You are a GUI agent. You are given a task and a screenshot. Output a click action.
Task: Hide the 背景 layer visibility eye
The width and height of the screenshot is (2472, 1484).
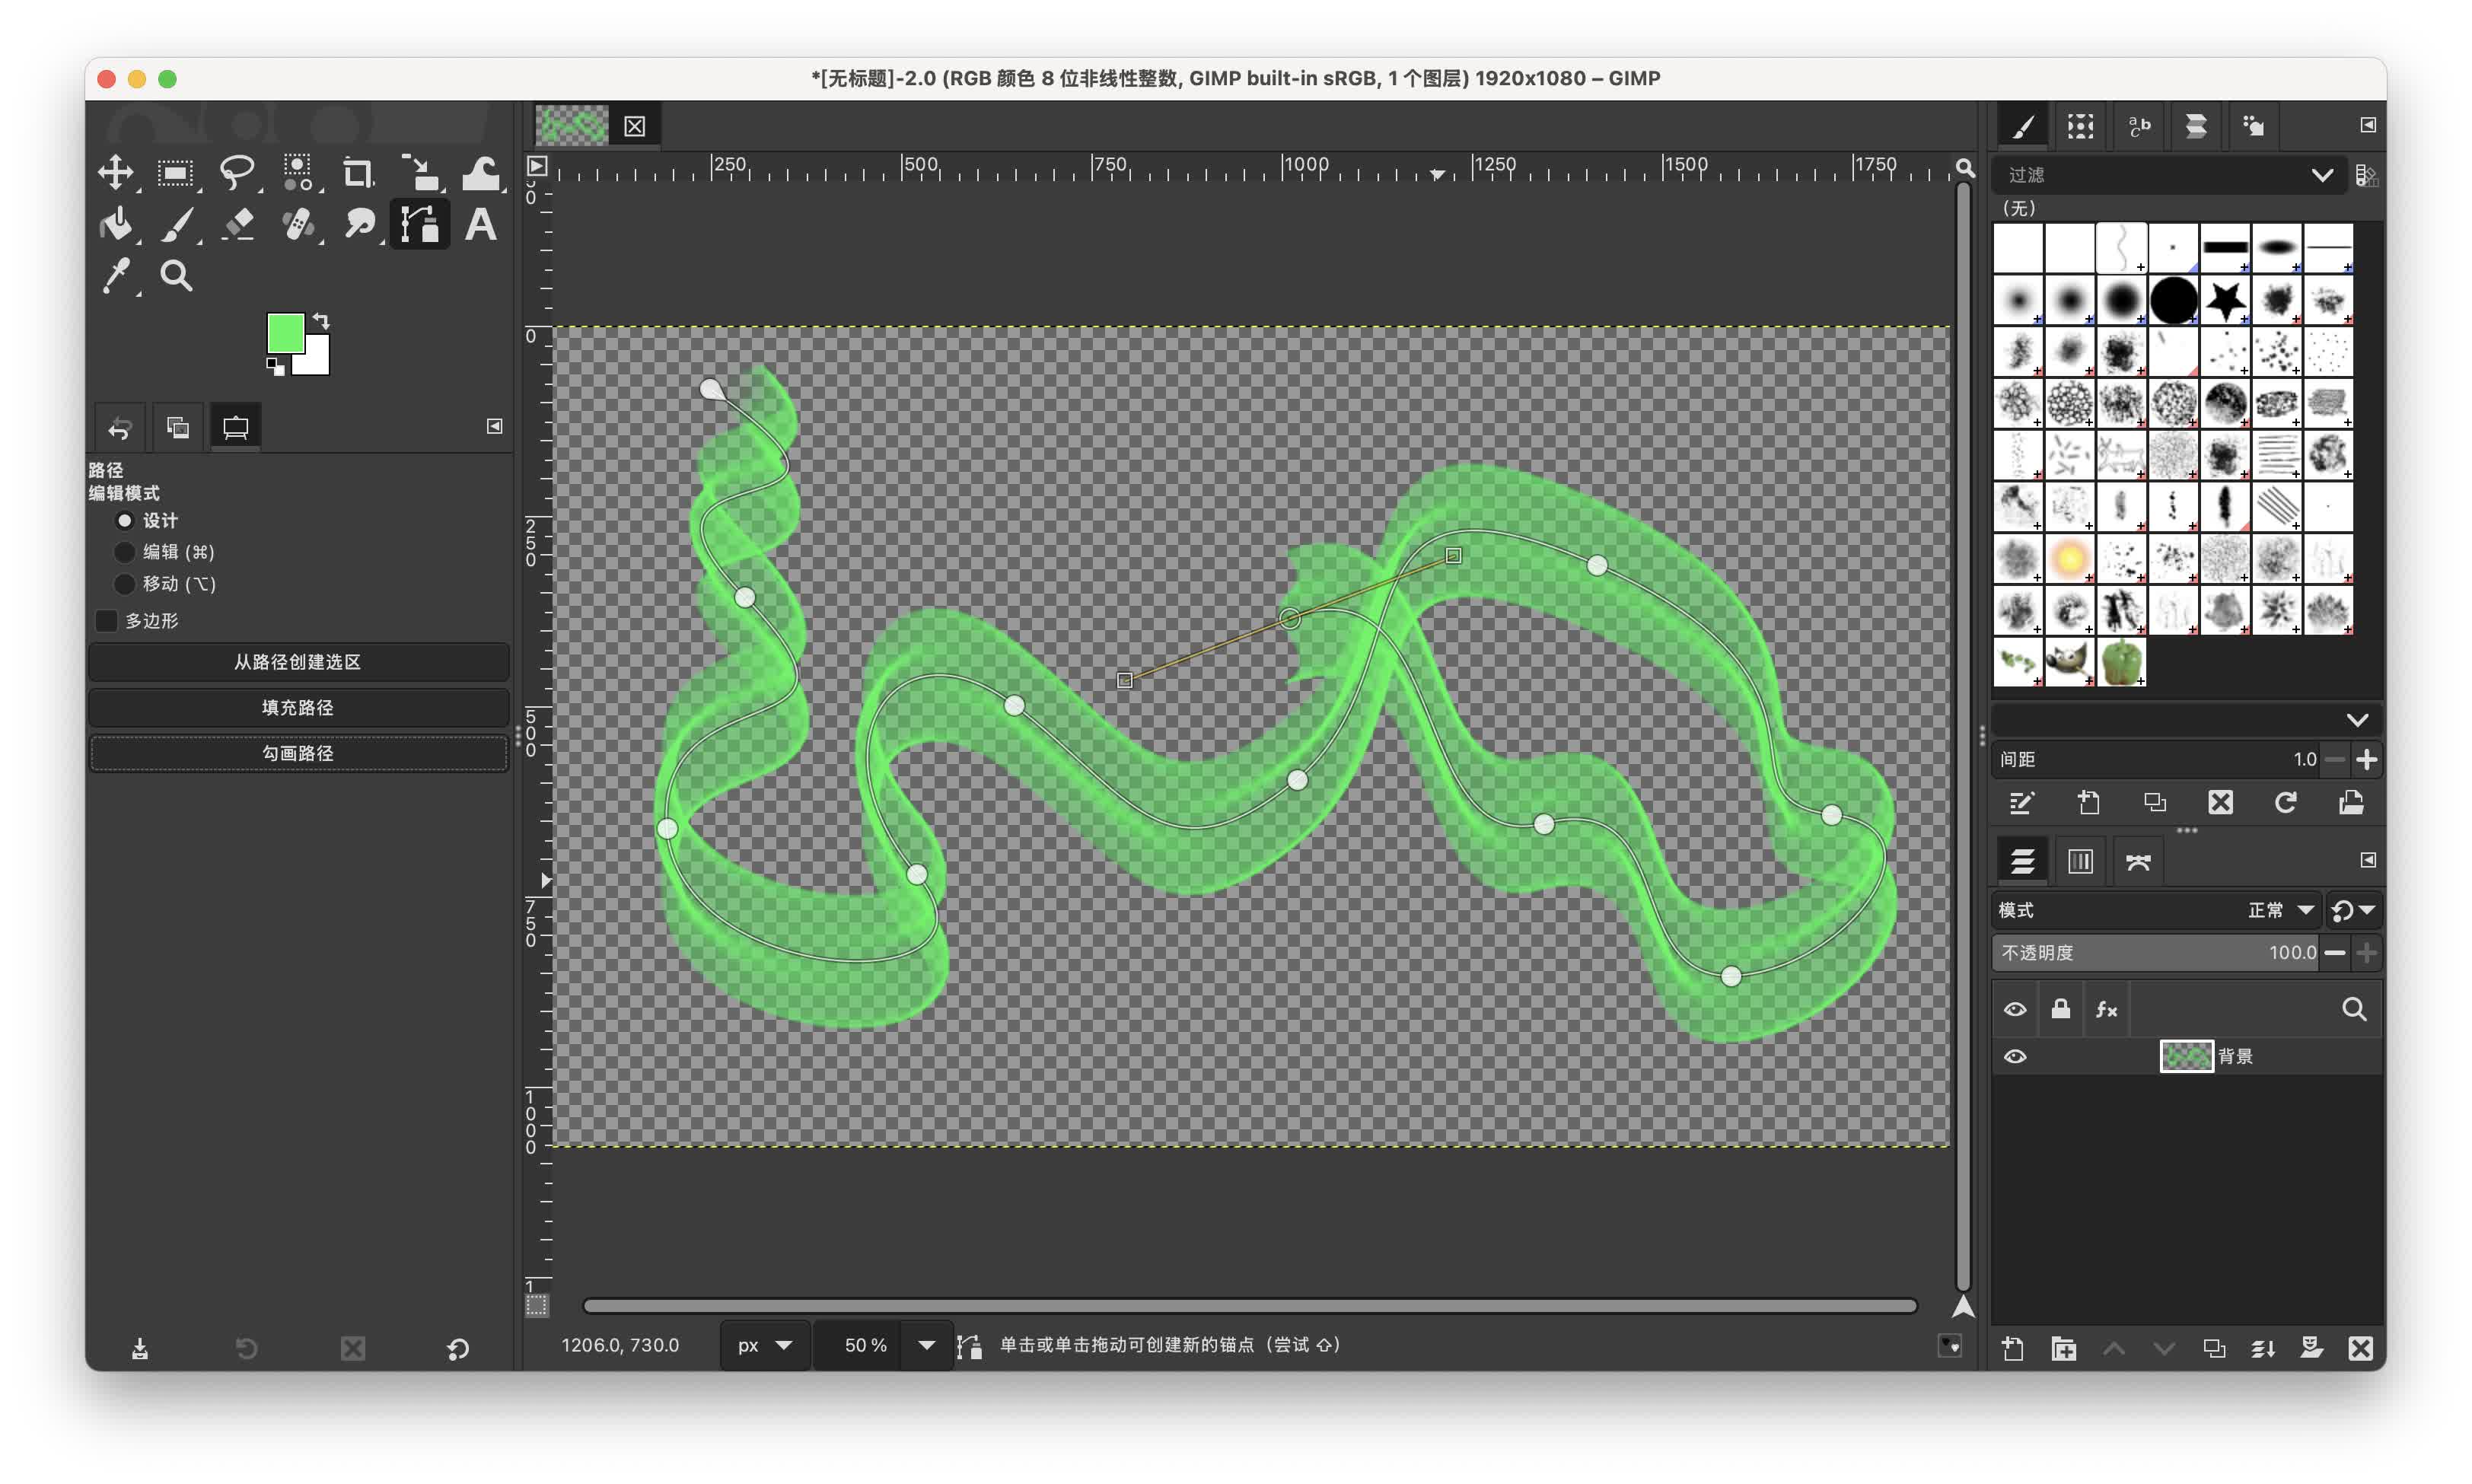point(2015,1057)
